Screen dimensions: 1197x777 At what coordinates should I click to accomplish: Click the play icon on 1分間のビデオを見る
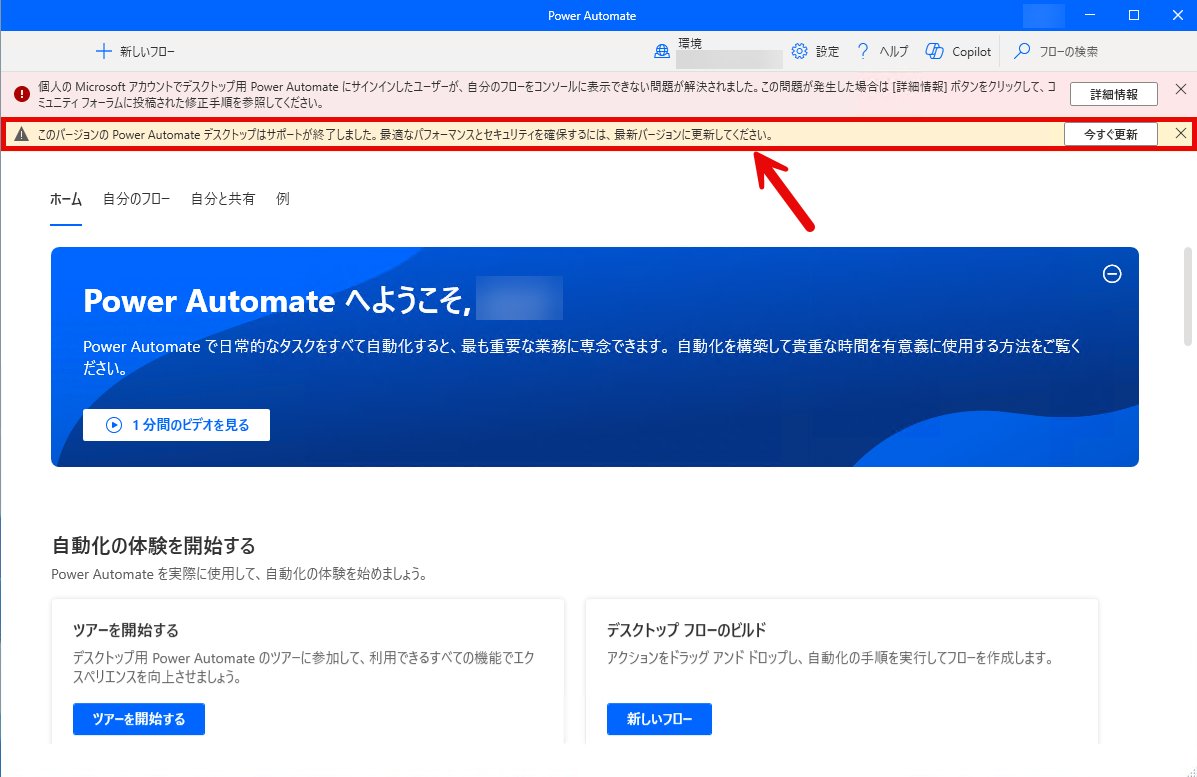tap(114, 425)
